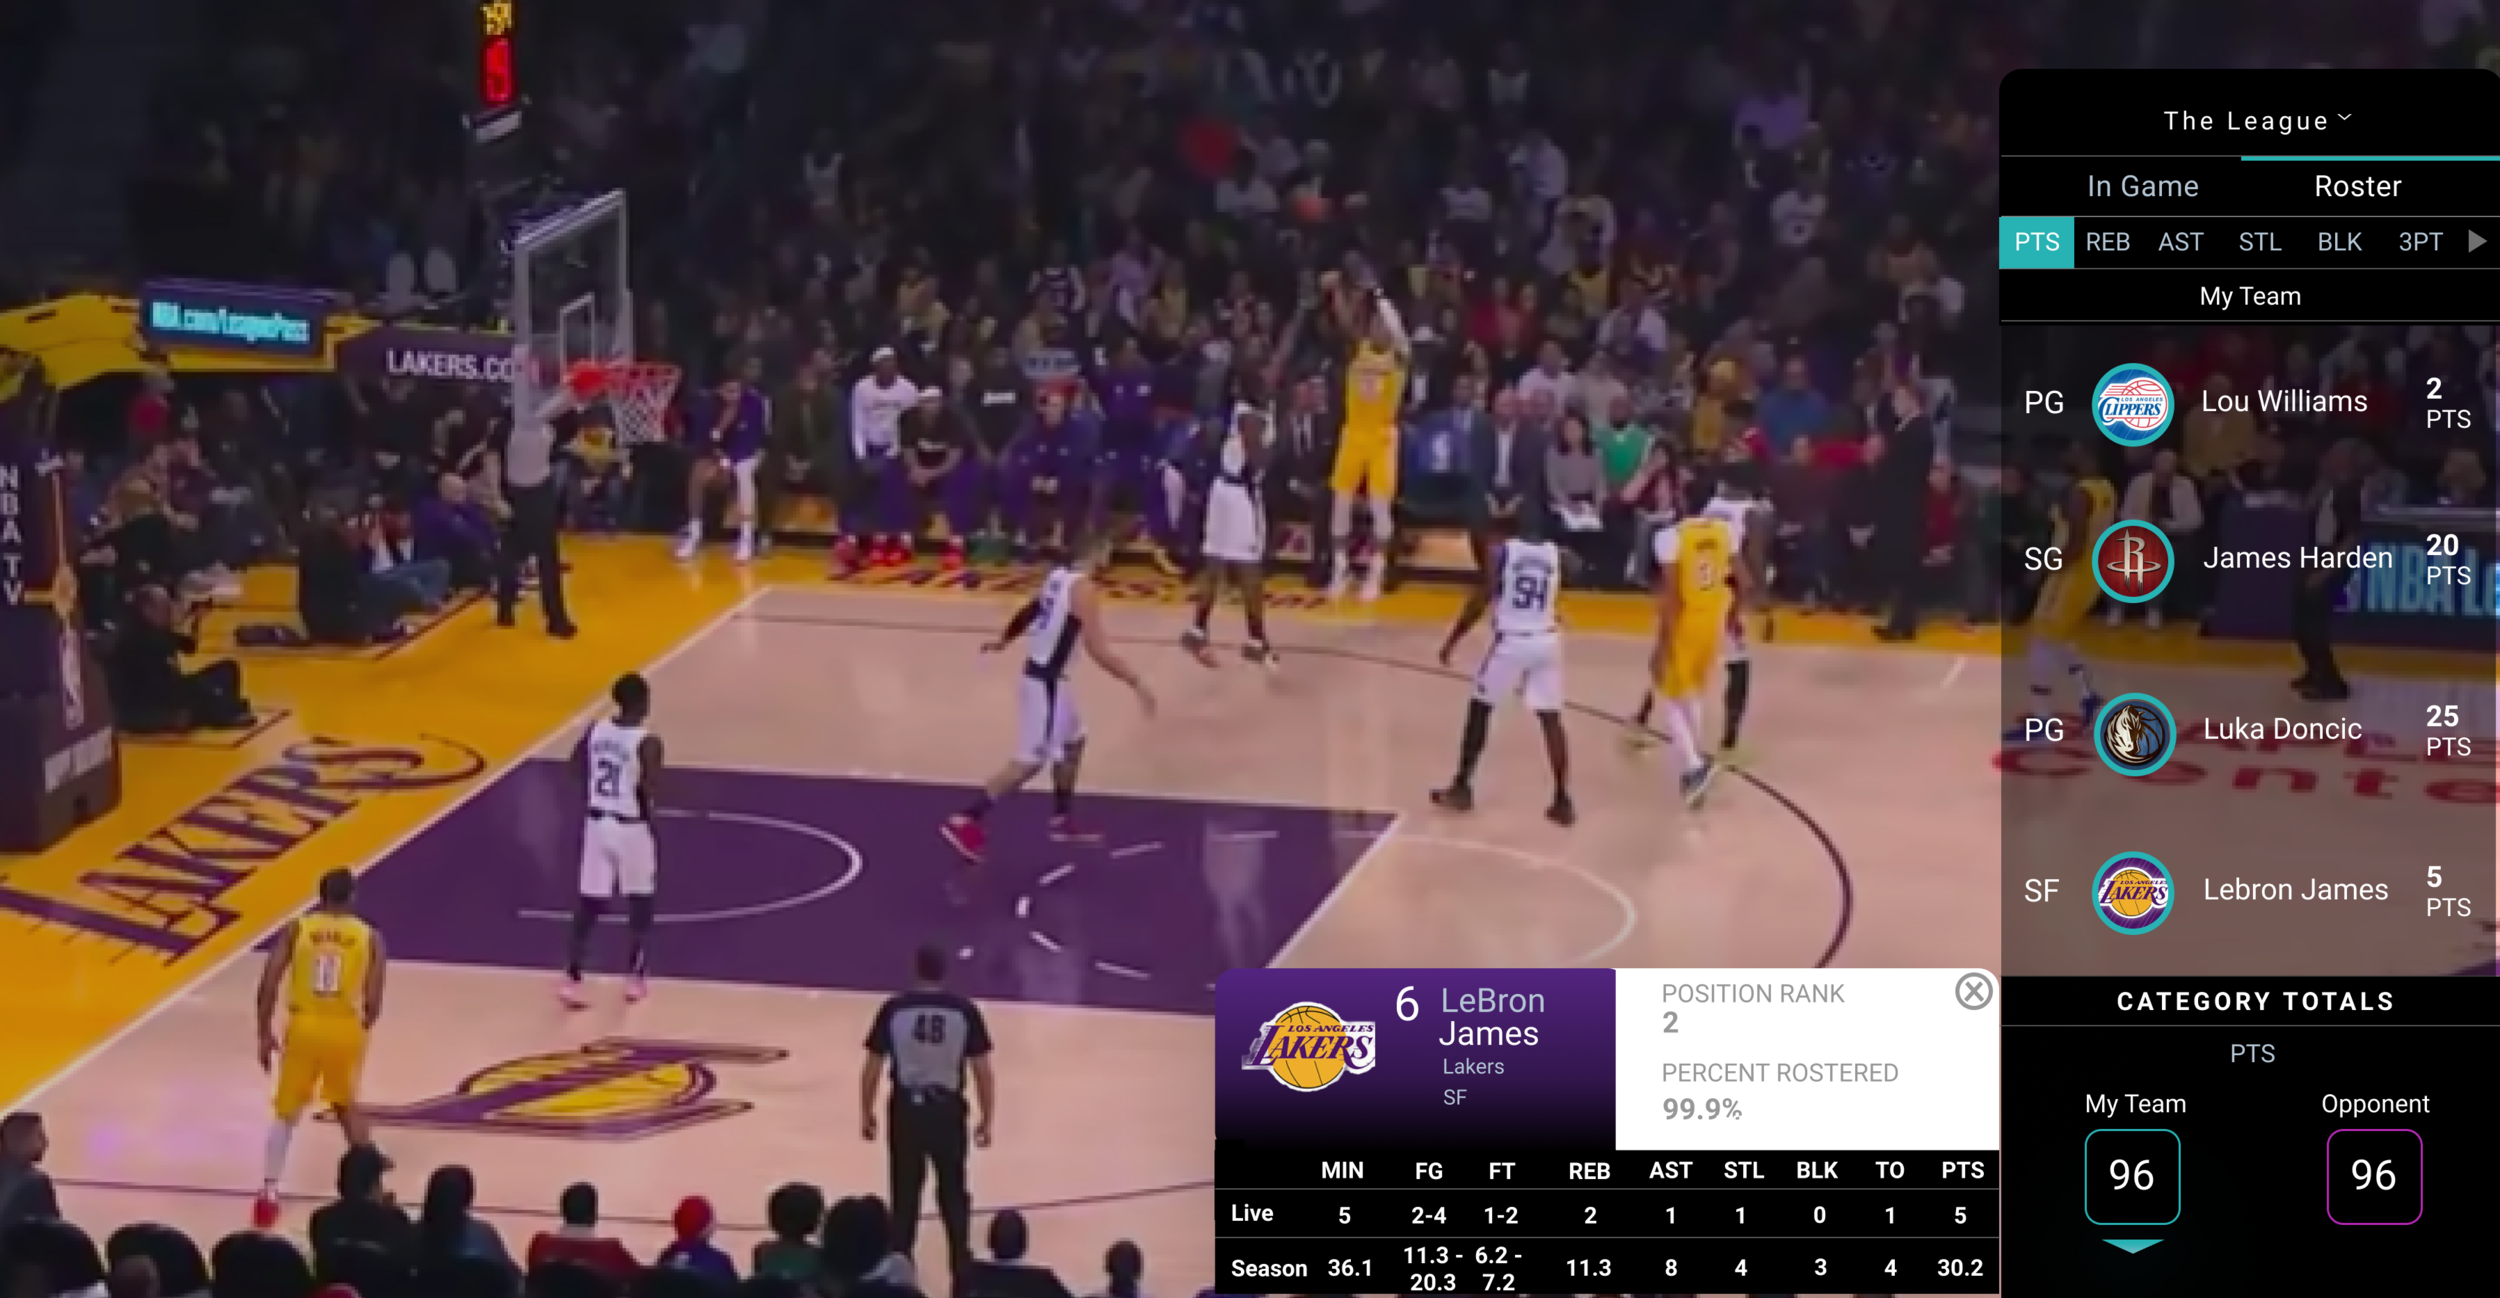
Task: Click the large Lakers logo in player card
Action: (1310, 1046)
